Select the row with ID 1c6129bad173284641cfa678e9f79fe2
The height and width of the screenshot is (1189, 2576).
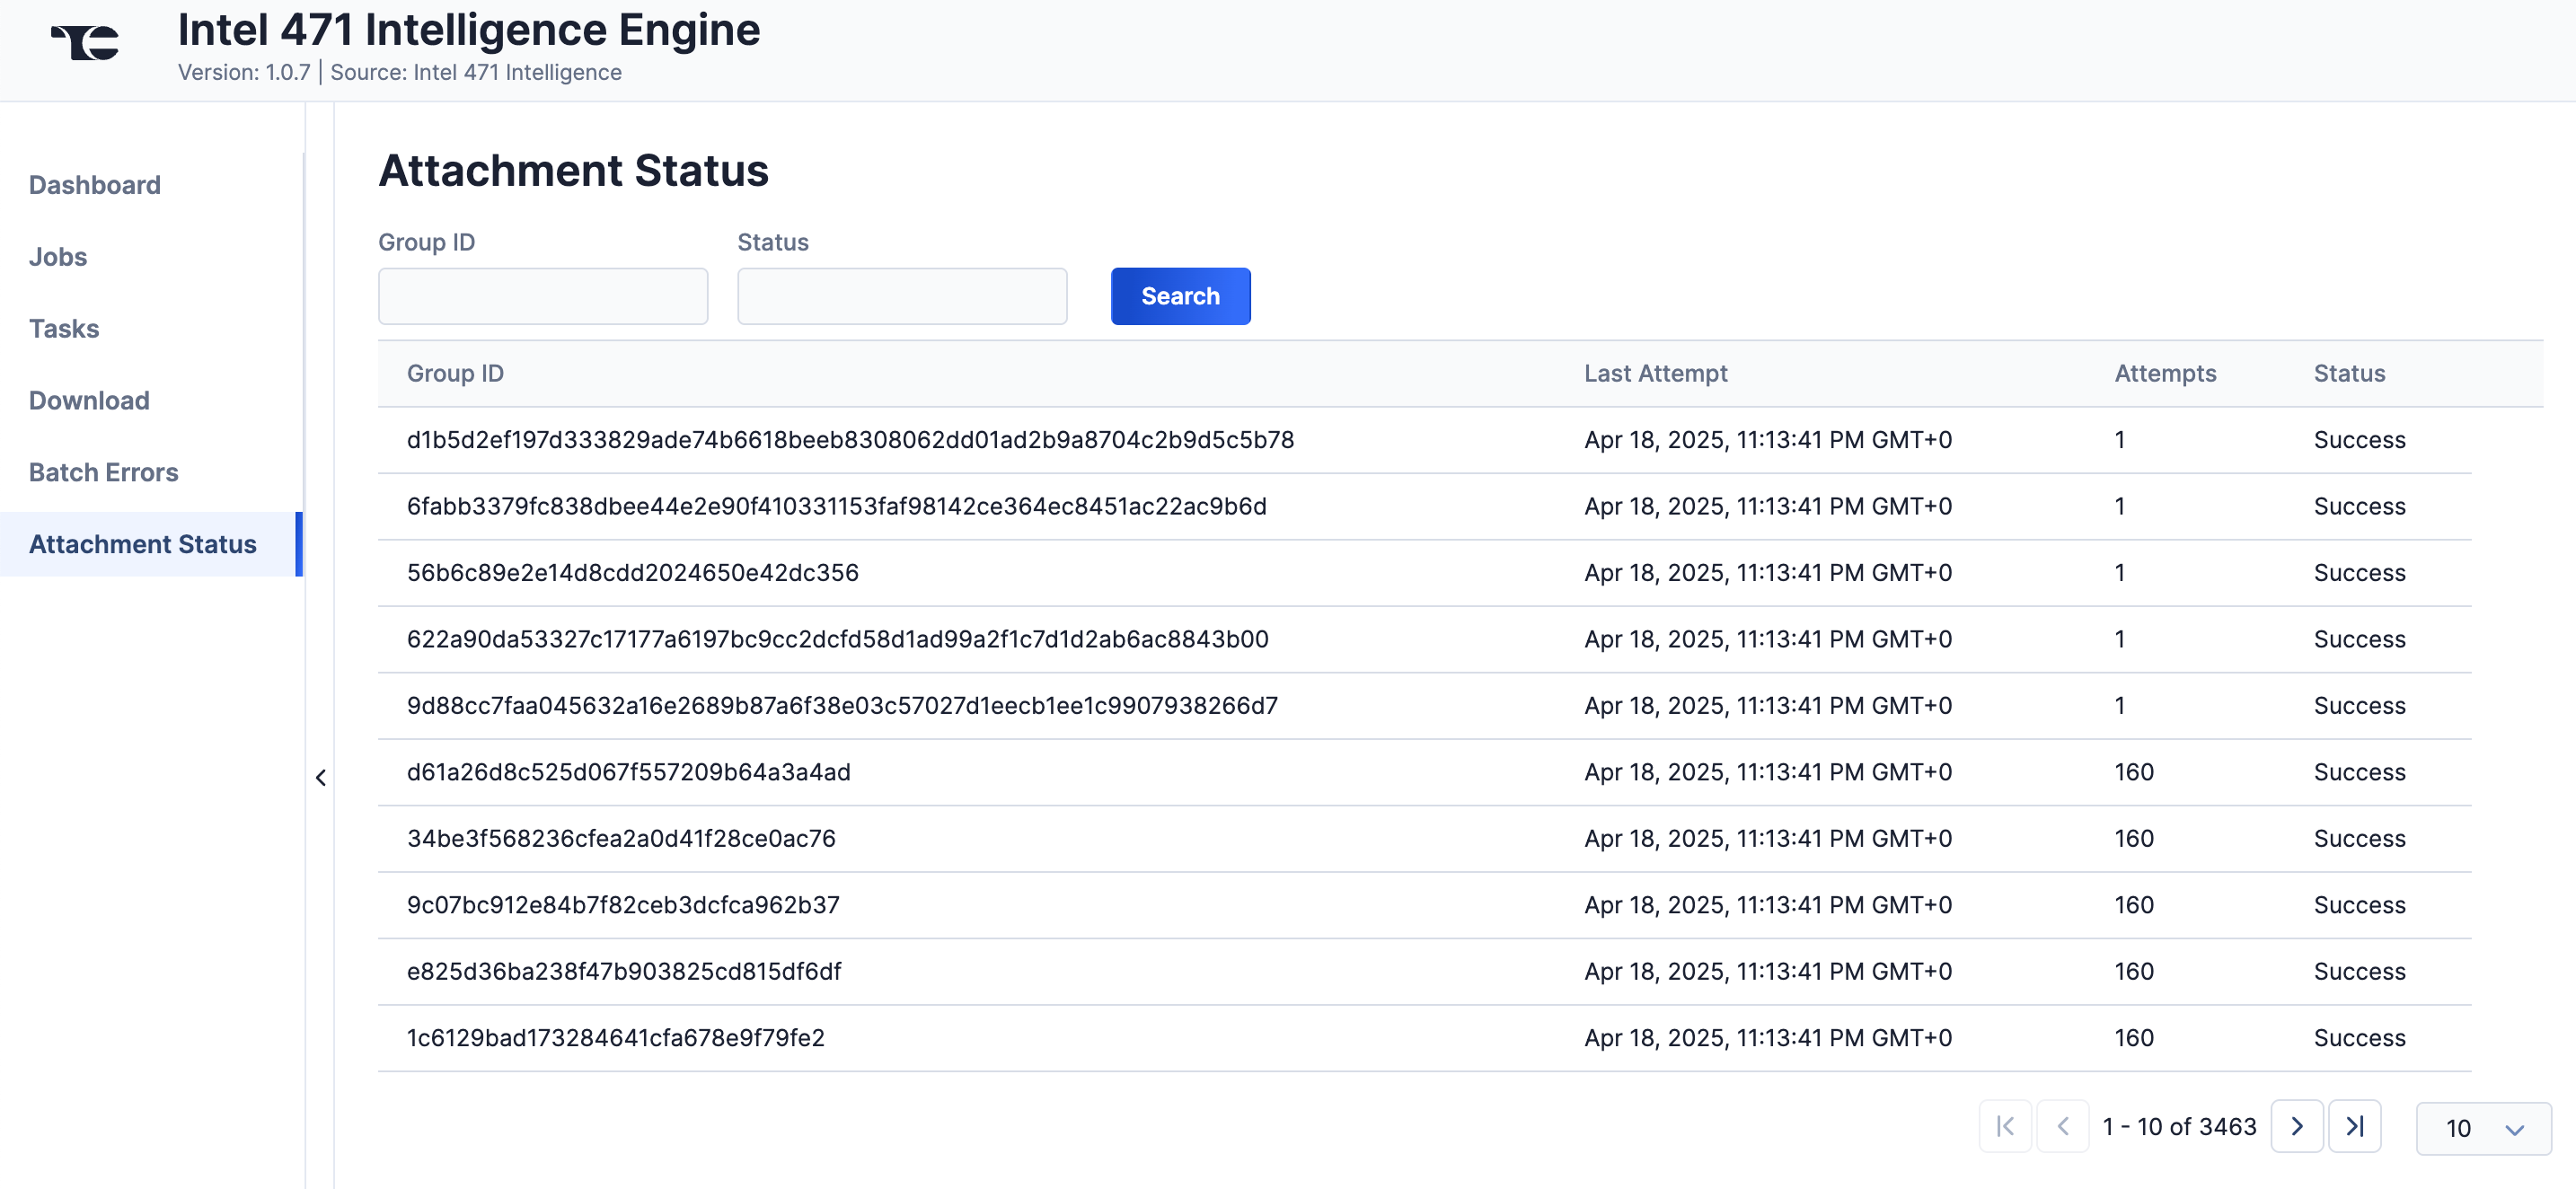tap(616, 1038)
